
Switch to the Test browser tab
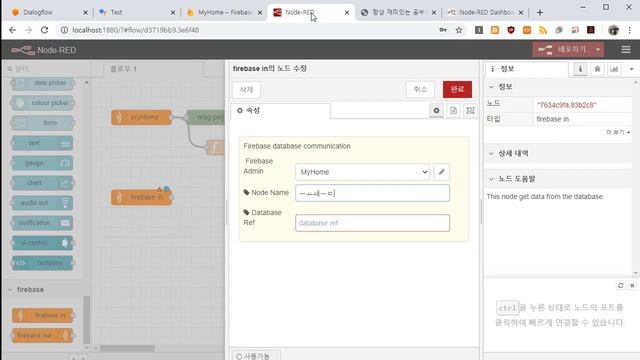point(136,12)
